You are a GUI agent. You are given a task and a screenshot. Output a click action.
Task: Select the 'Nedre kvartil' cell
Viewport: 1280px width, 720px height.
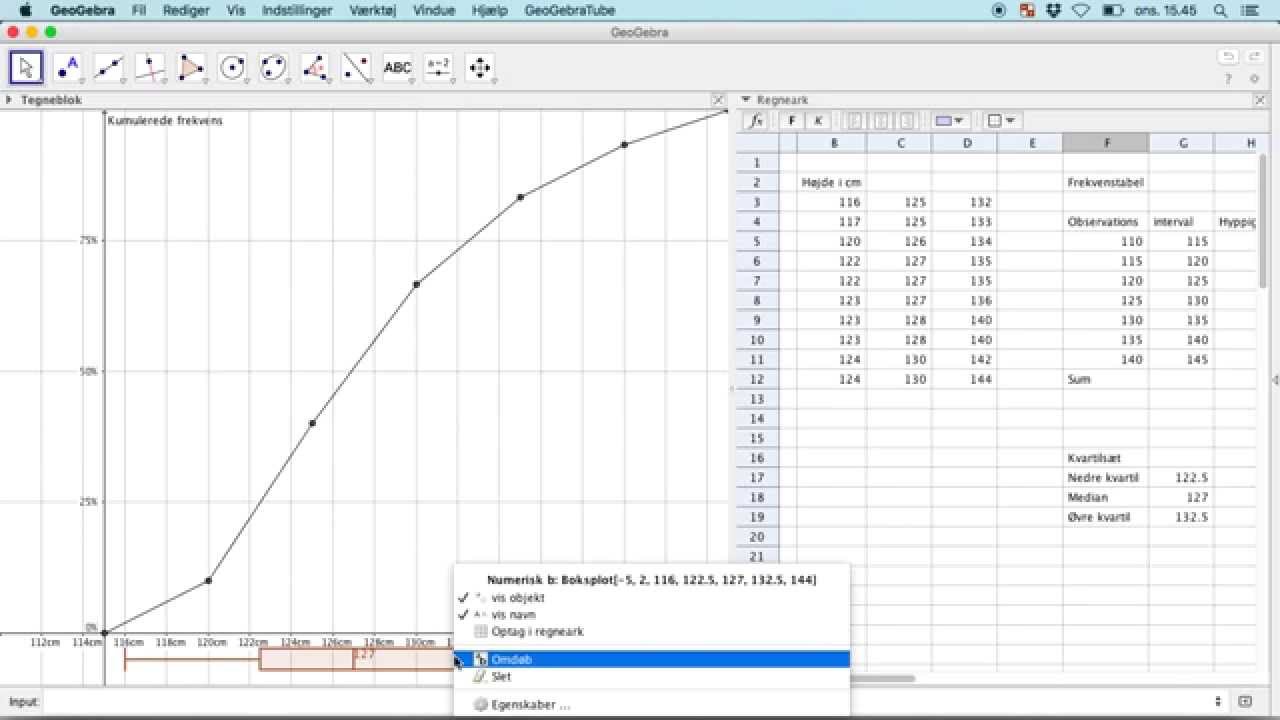(1106, 478)
